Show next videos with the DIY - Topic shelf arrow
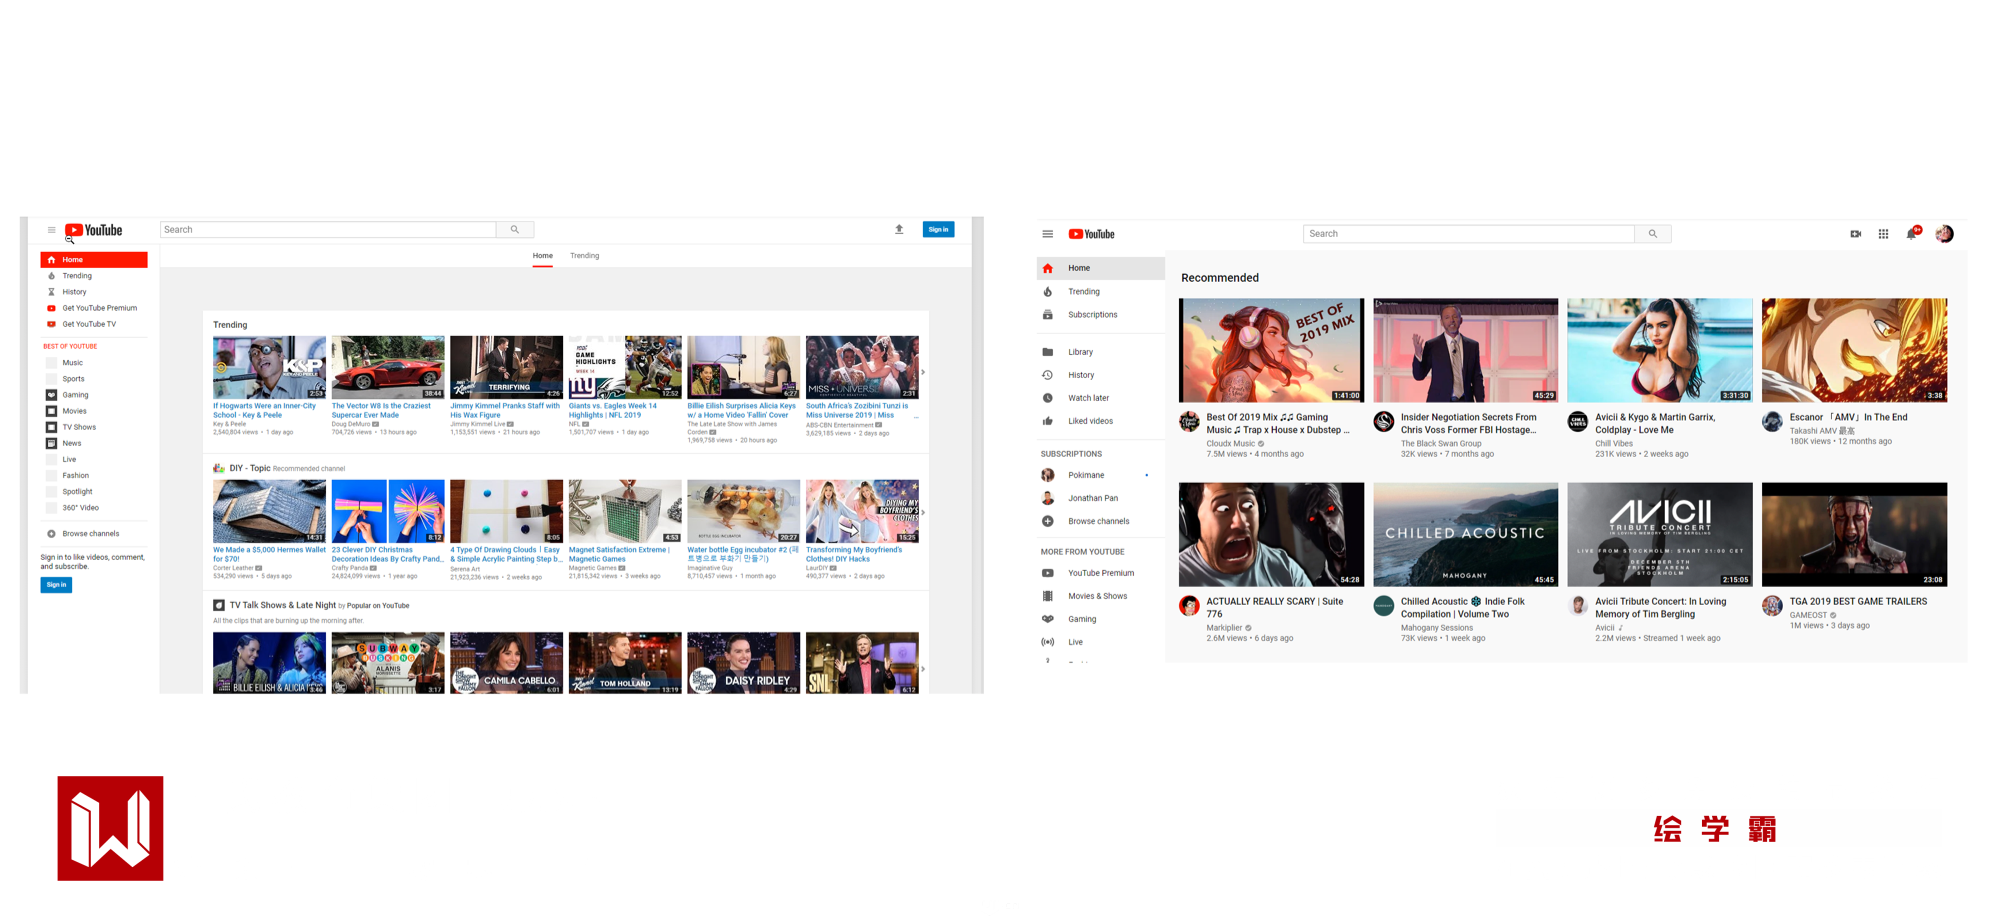Viewport: 2000px width, 921px height. tap(923, 512)
